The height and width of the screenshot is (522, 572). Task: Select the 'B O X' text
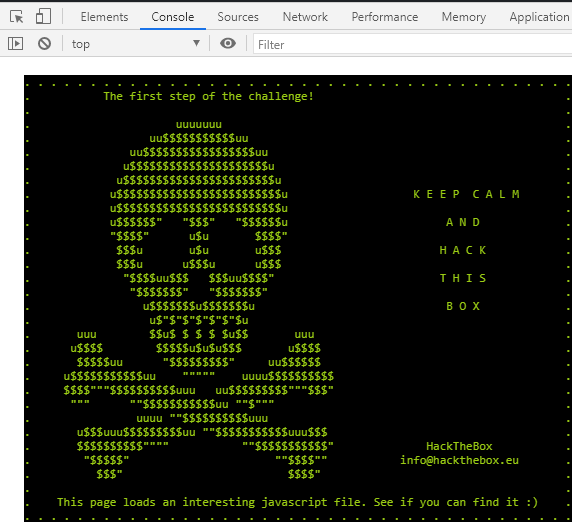coord(463,306)
